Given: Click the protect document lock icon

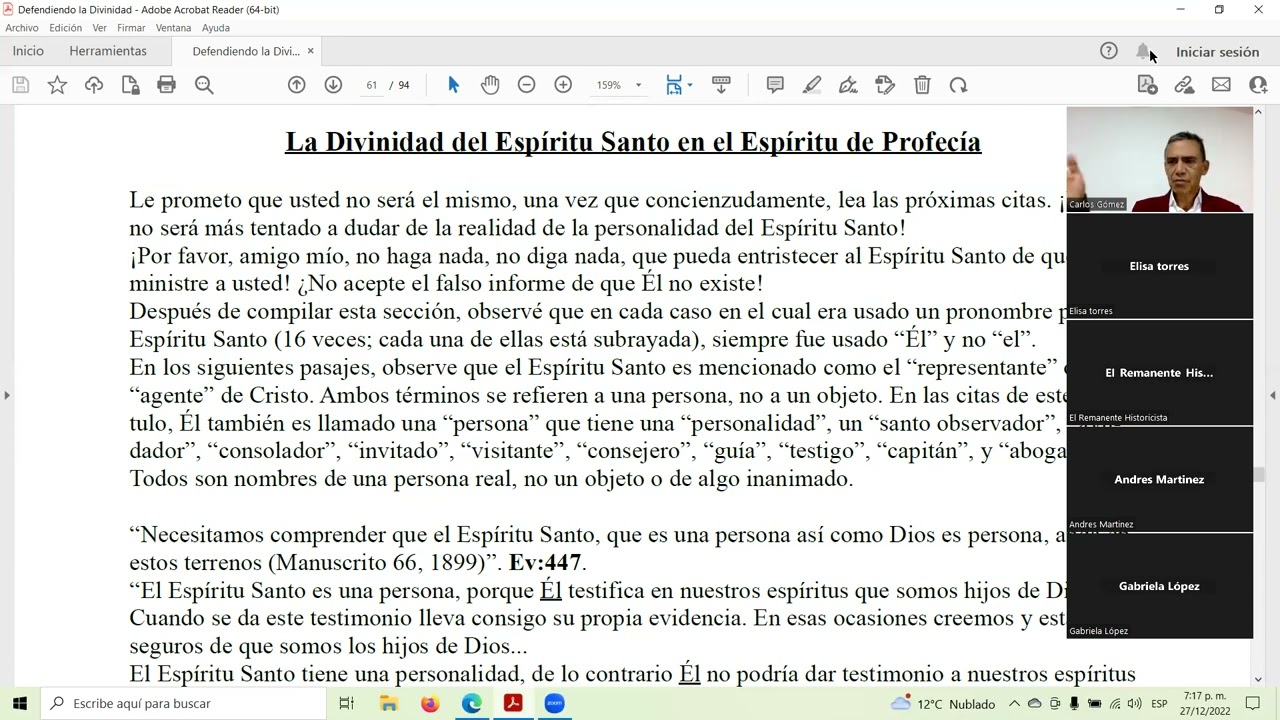Looking at the screenshot, I should pyautogui.click(x=130, y=85).
